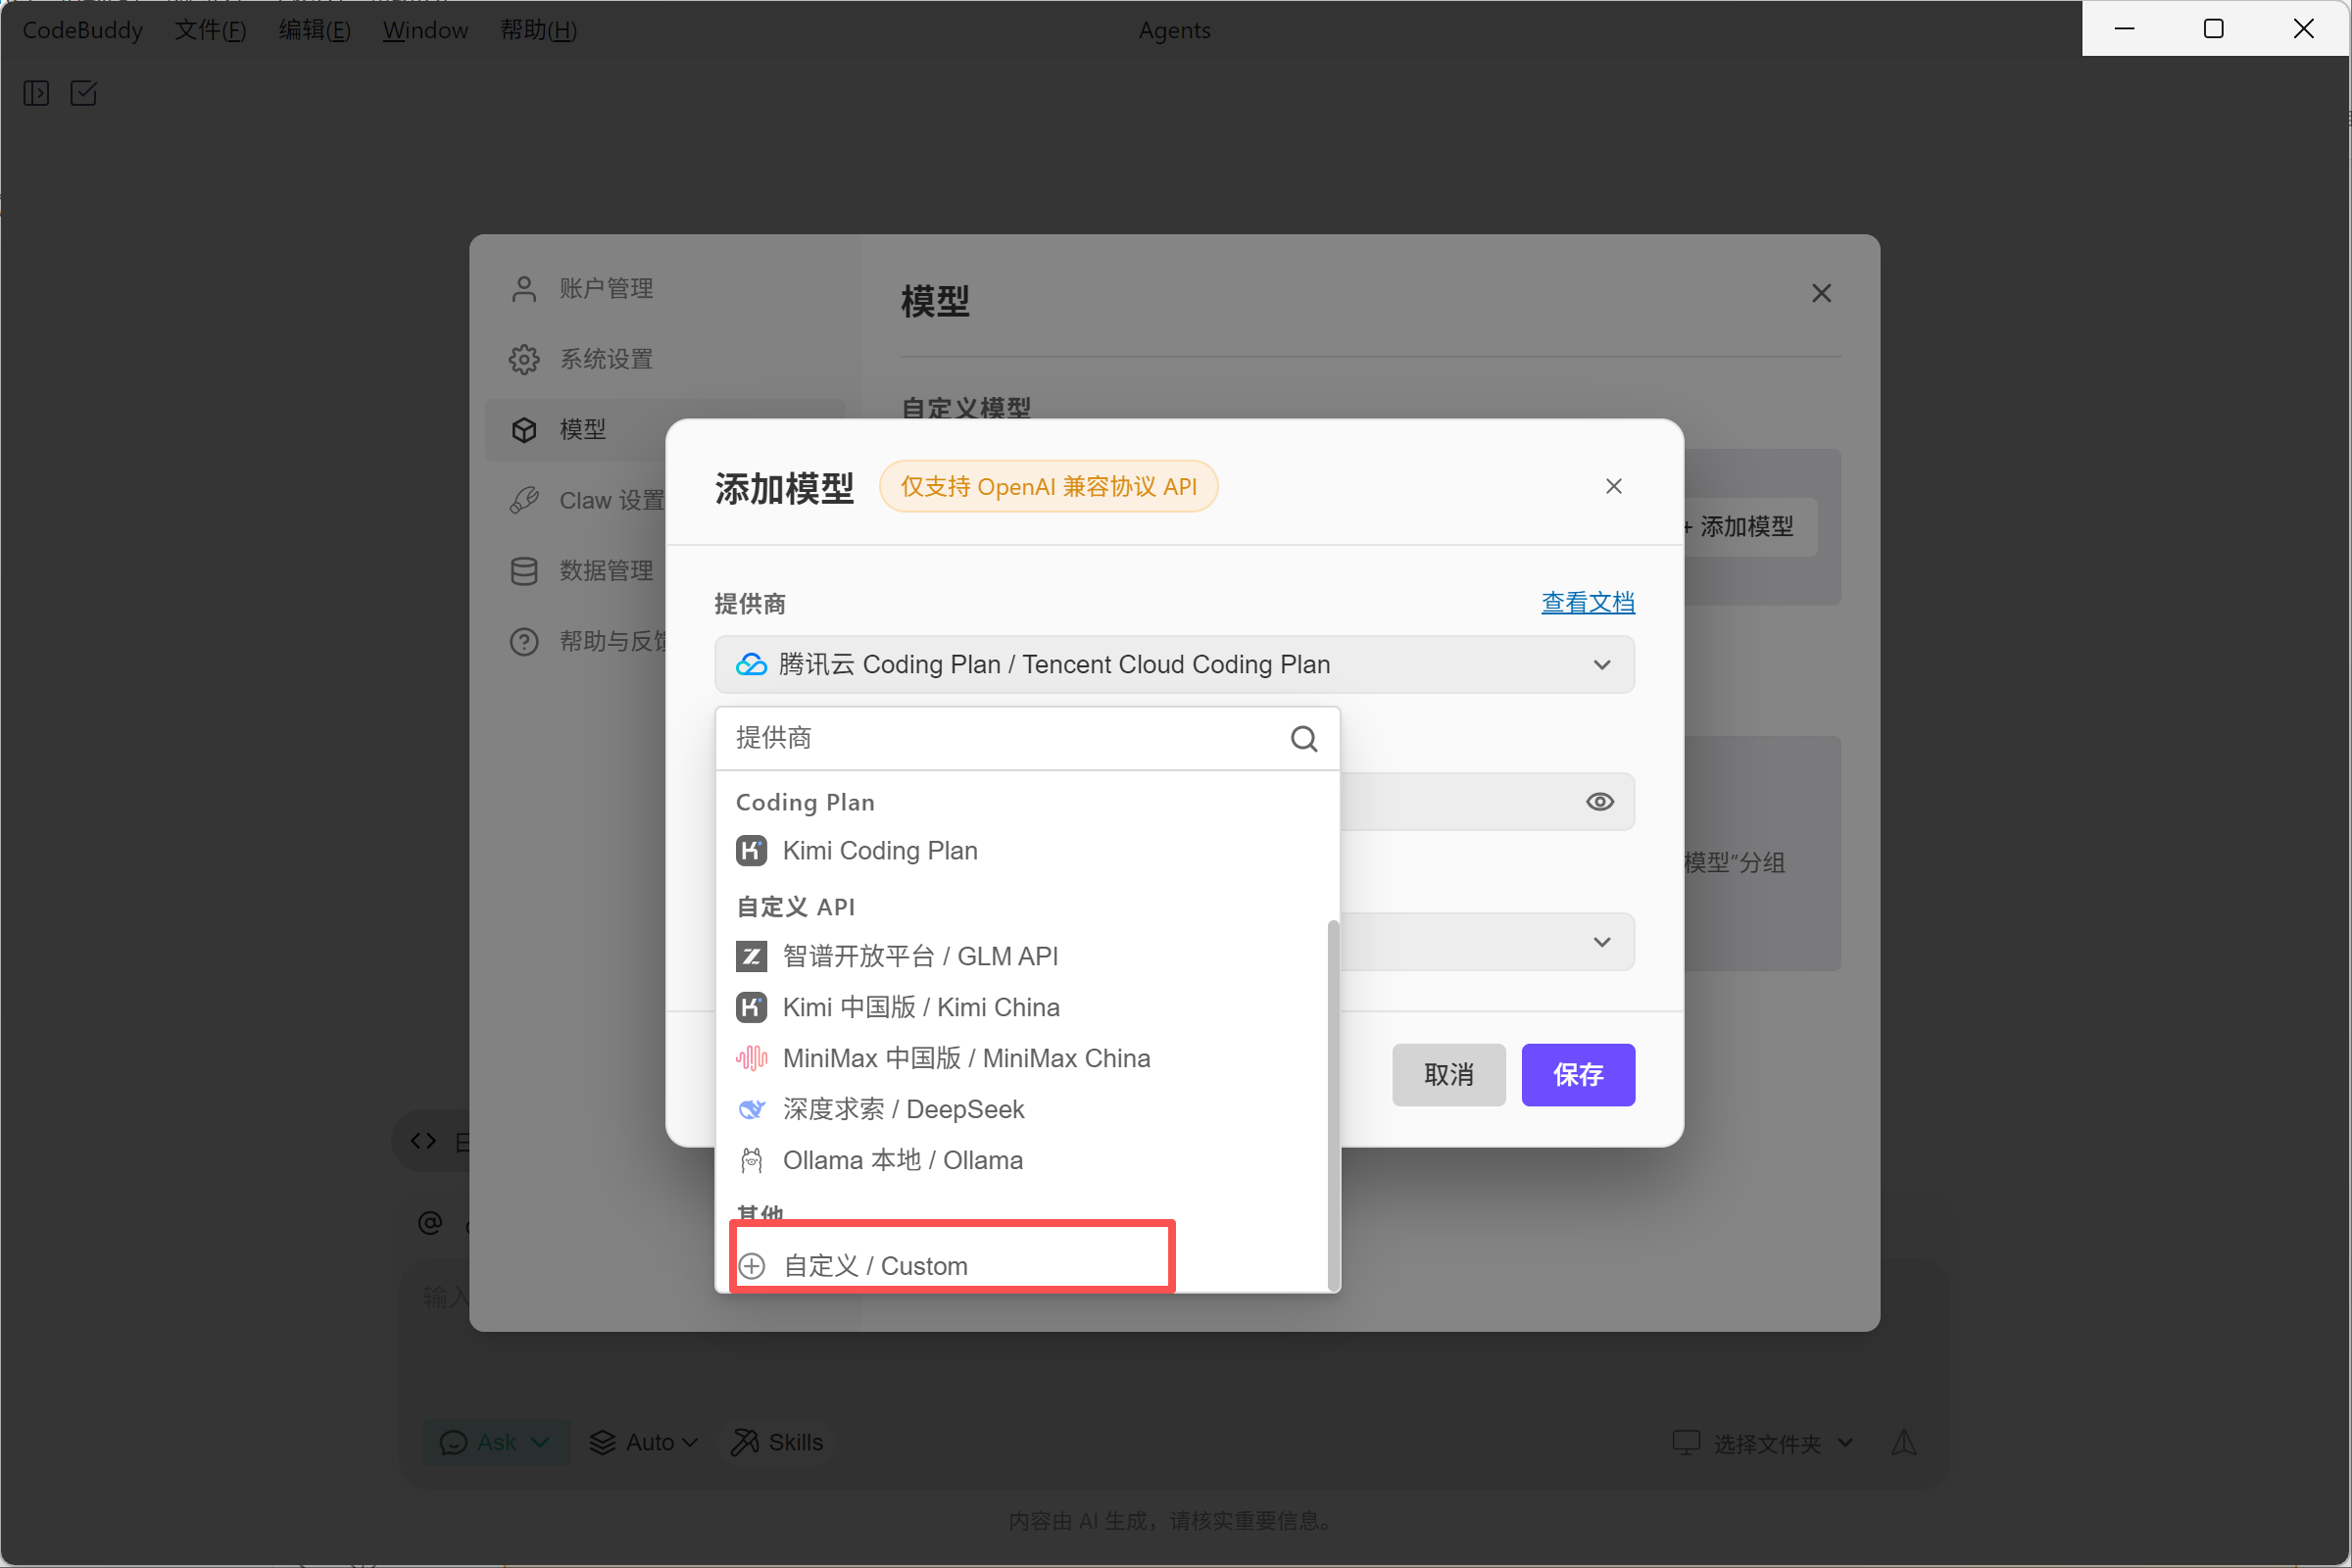Click the Coding Plan group header
Viewport: 2352px width, 1568px height.
coord(805,803)
